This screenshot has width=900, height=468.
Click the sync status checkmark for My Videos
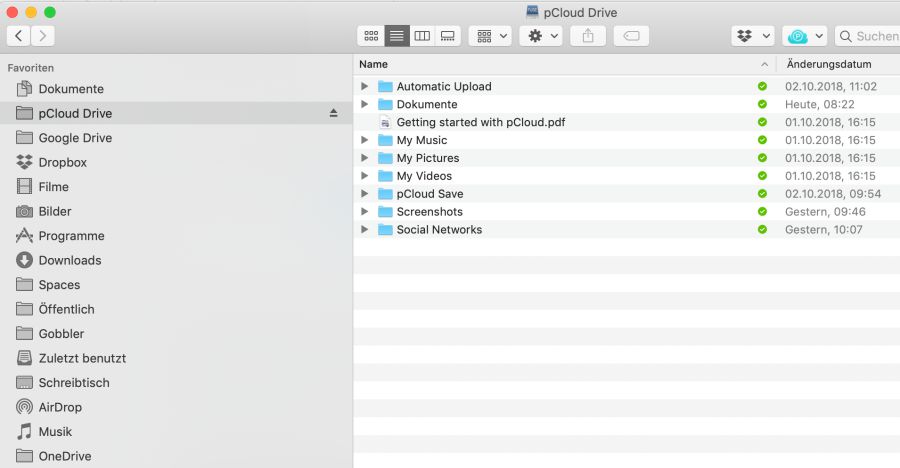click(762, 175)
